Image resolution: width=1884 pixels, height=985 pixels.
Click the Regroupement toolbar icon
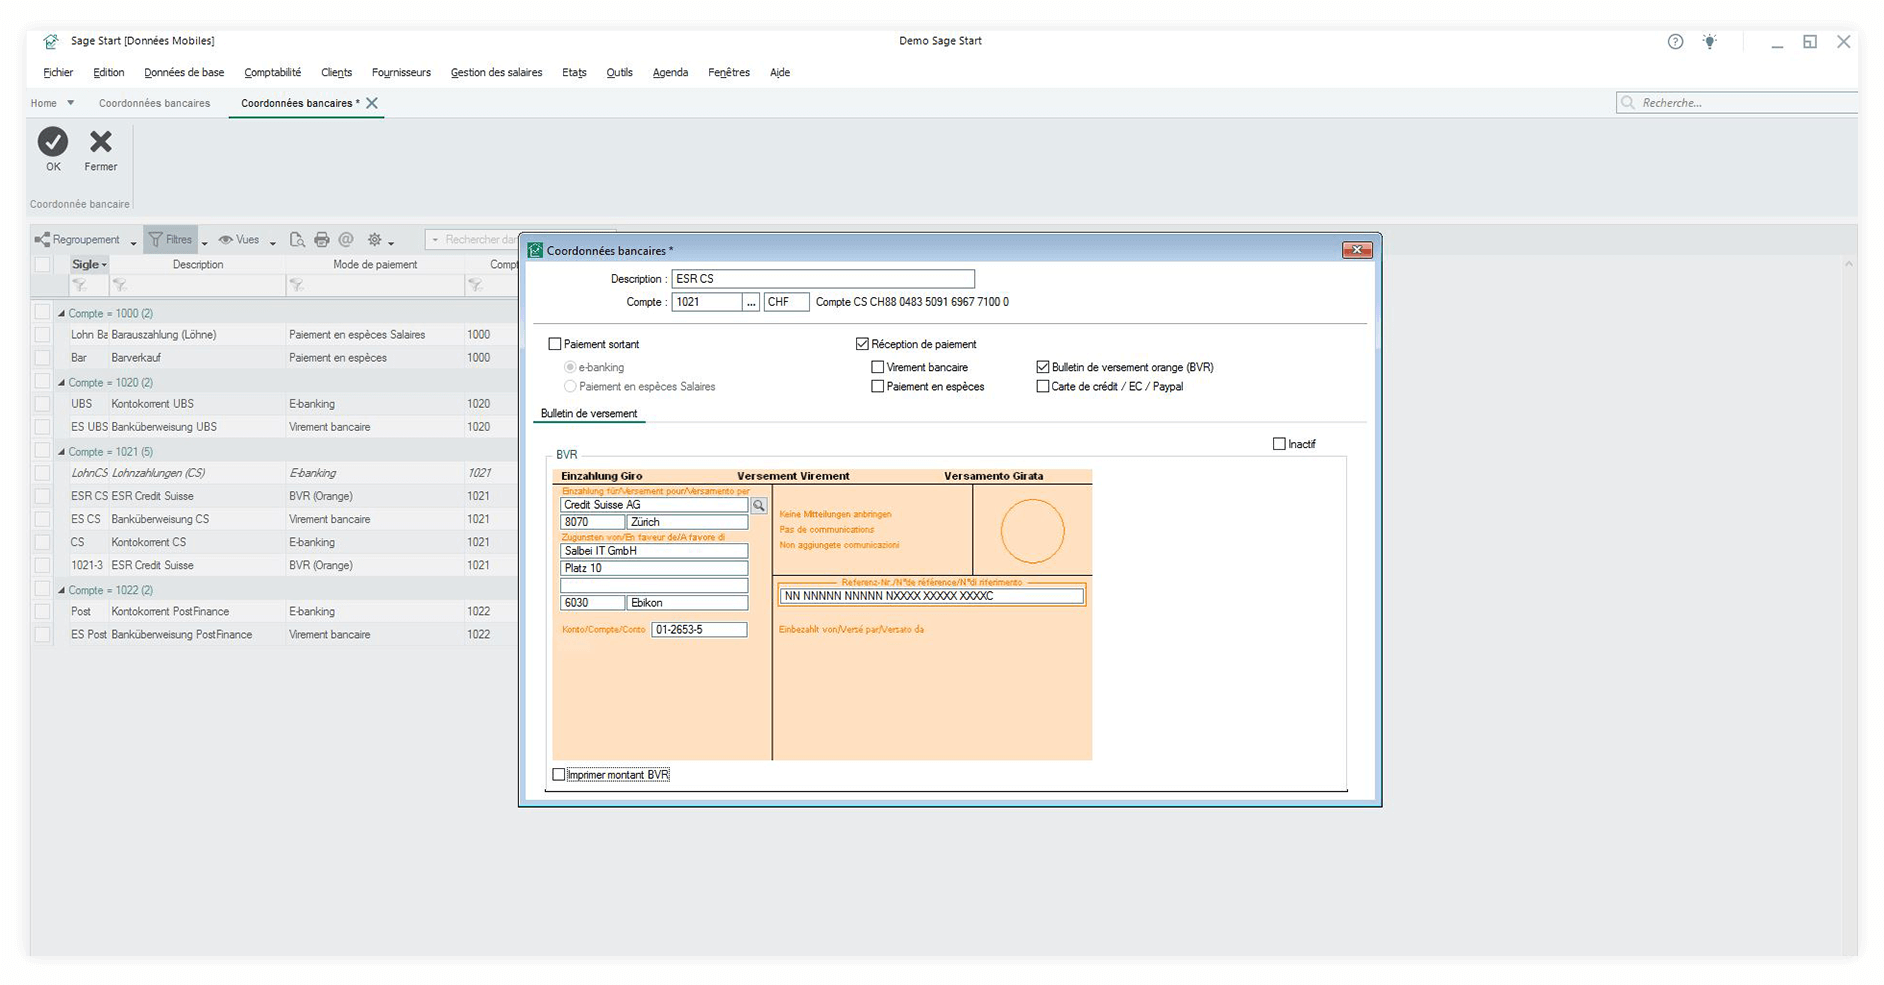(42, 240)
